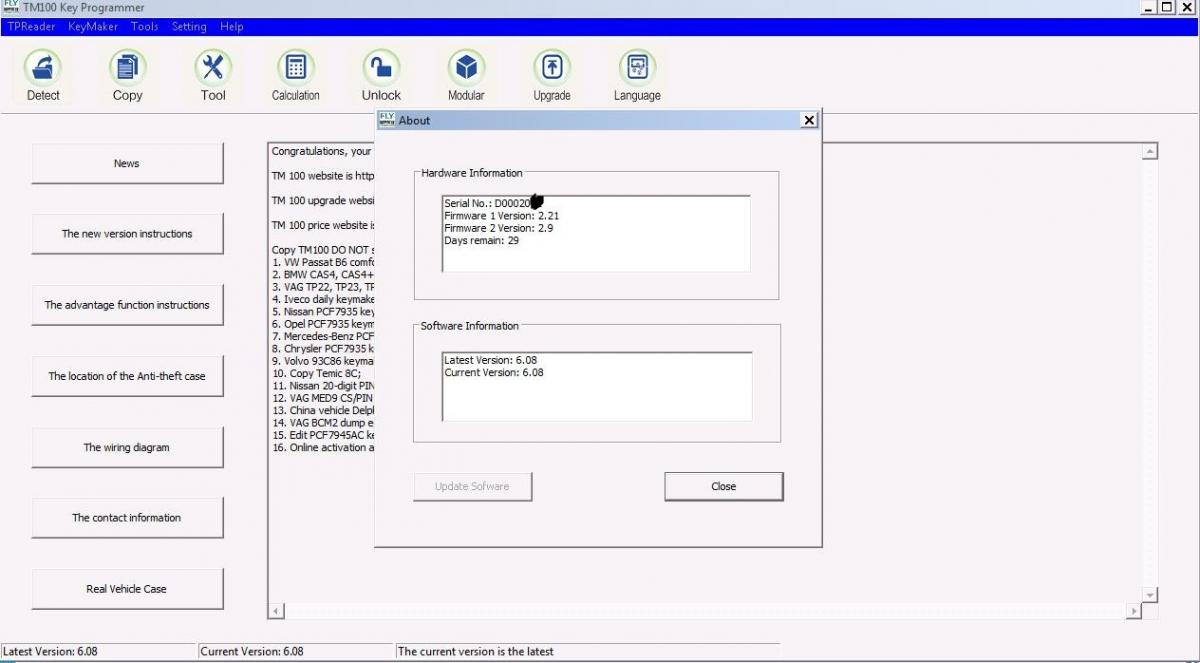Open the Copy tool icon
The height and width of the screenshot is (663, 1200).
[128, 68]
